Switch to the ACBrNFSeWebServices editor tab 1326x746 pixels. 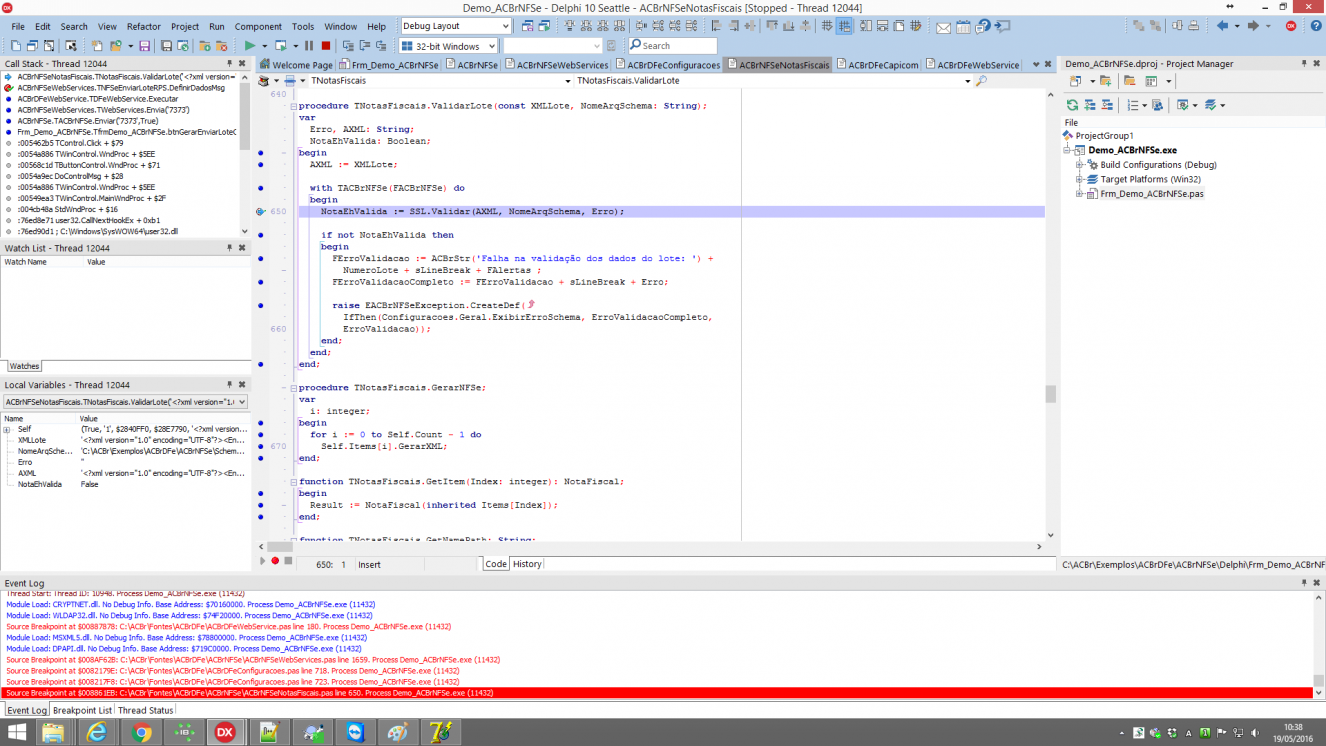tap(556, 65)
